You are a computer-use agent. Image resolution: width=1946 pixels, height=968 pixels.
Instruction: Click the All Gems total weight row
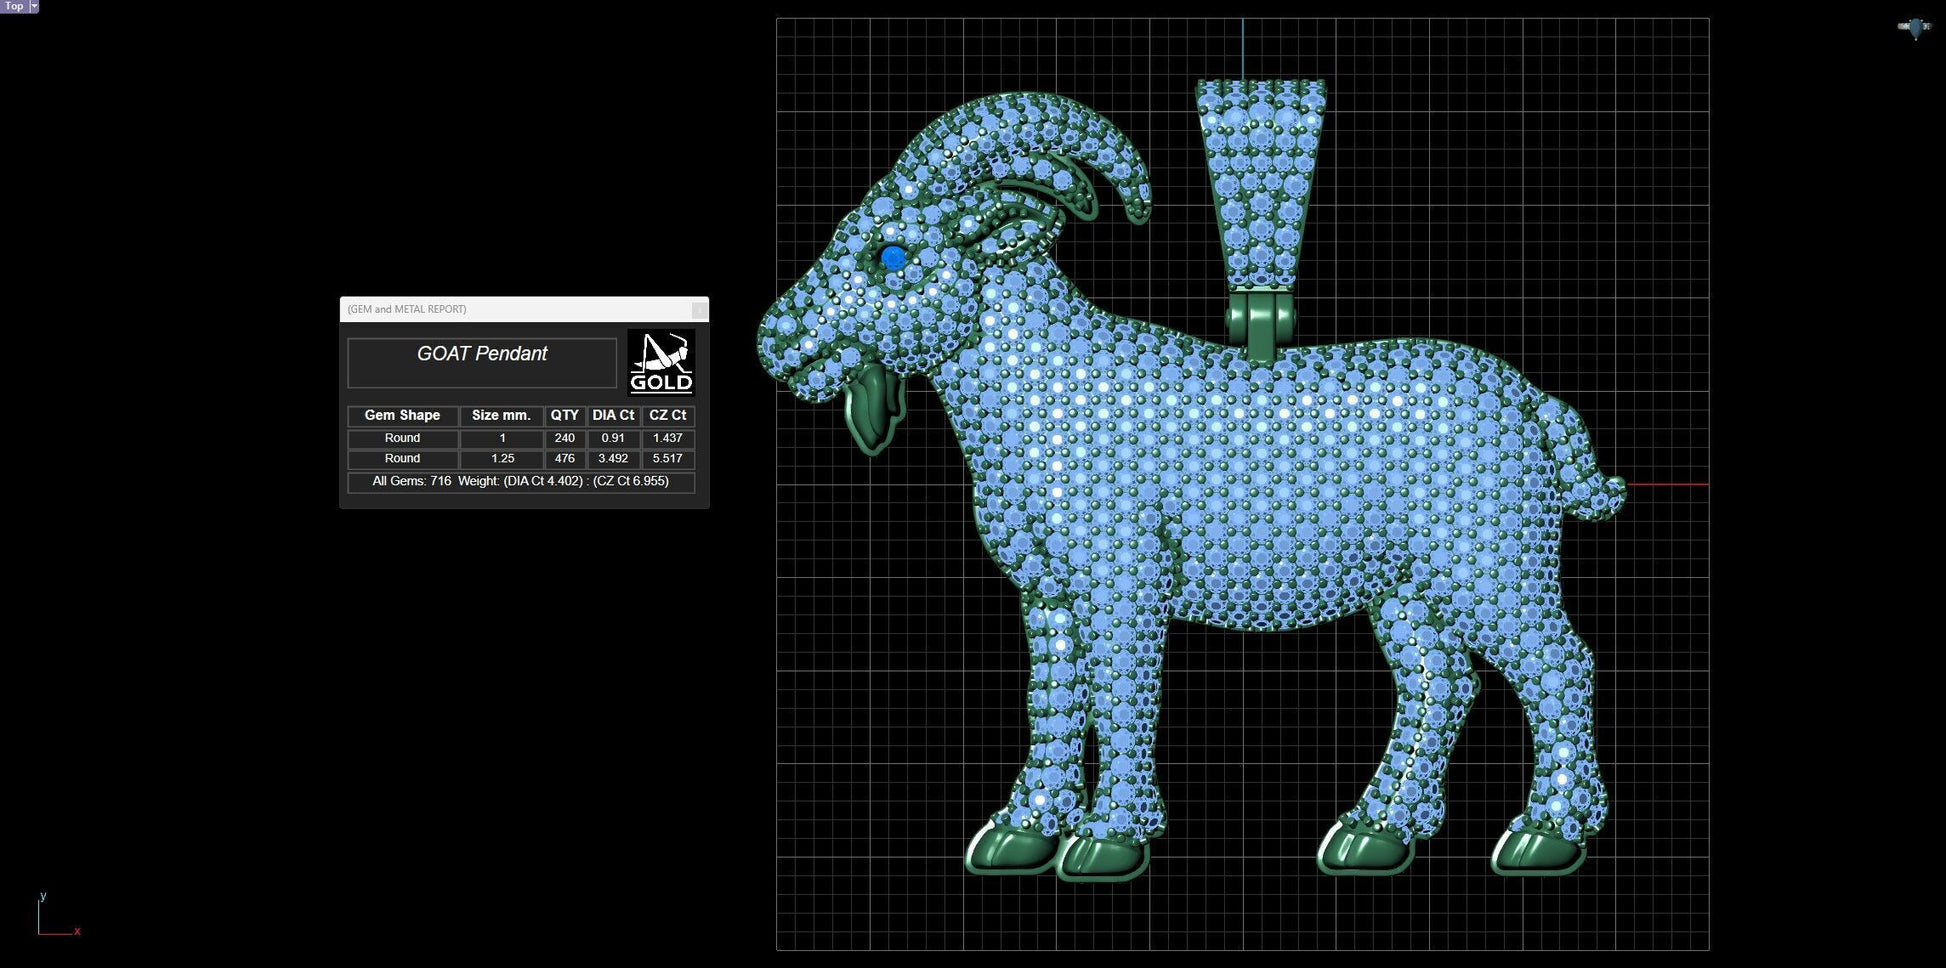521,482
